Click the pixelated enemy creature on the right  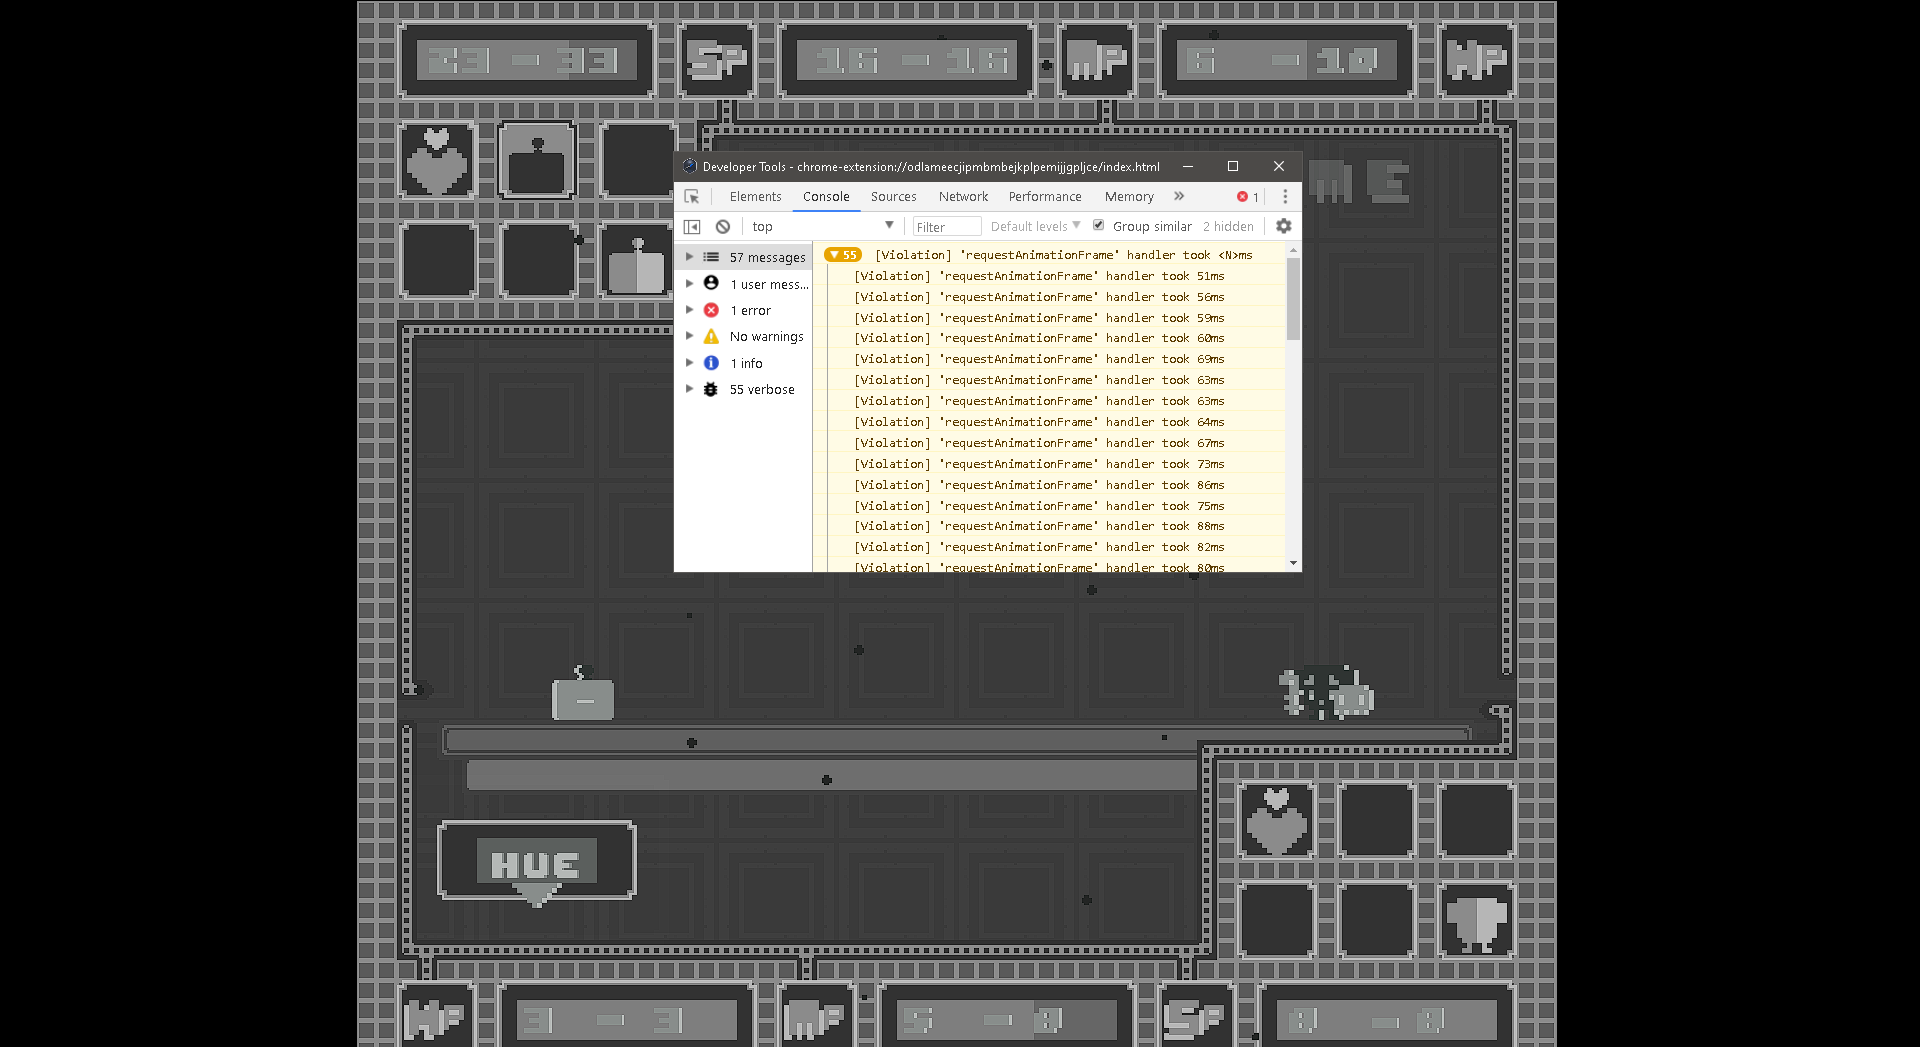coord(1327,692)
